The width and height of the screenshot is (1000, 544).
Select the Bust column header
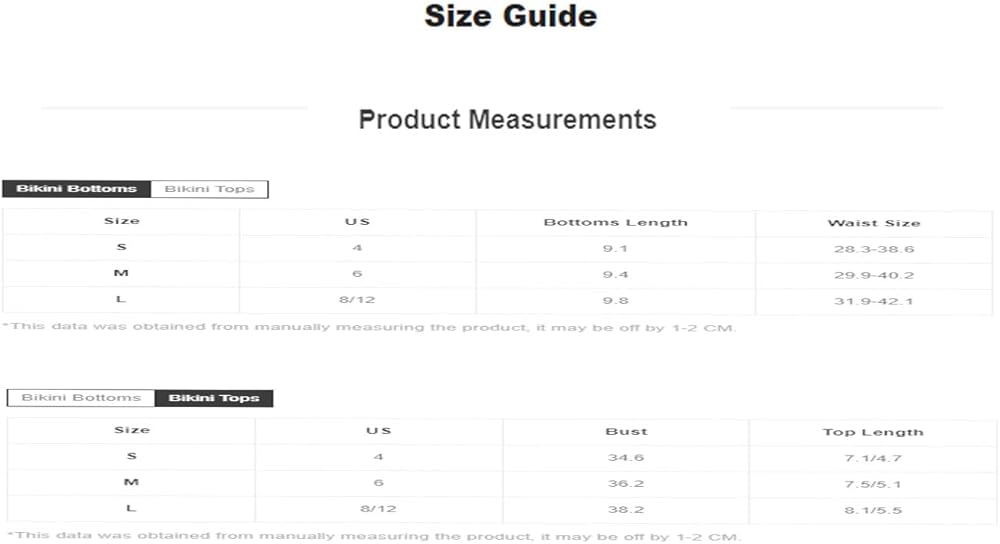[x=626, y=432]
